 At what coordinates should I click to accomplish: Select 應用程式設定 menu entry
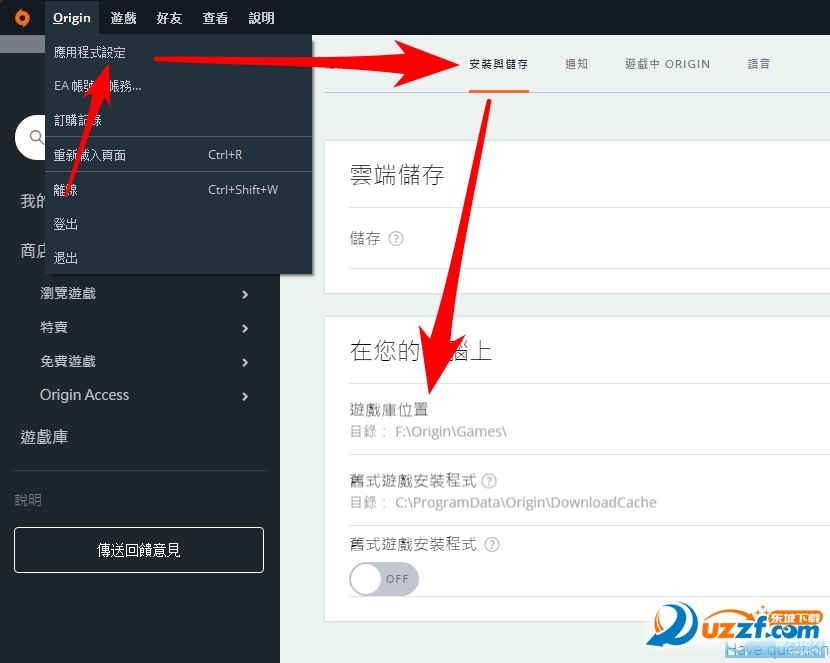pyautogui.click(x=178, y=52)
